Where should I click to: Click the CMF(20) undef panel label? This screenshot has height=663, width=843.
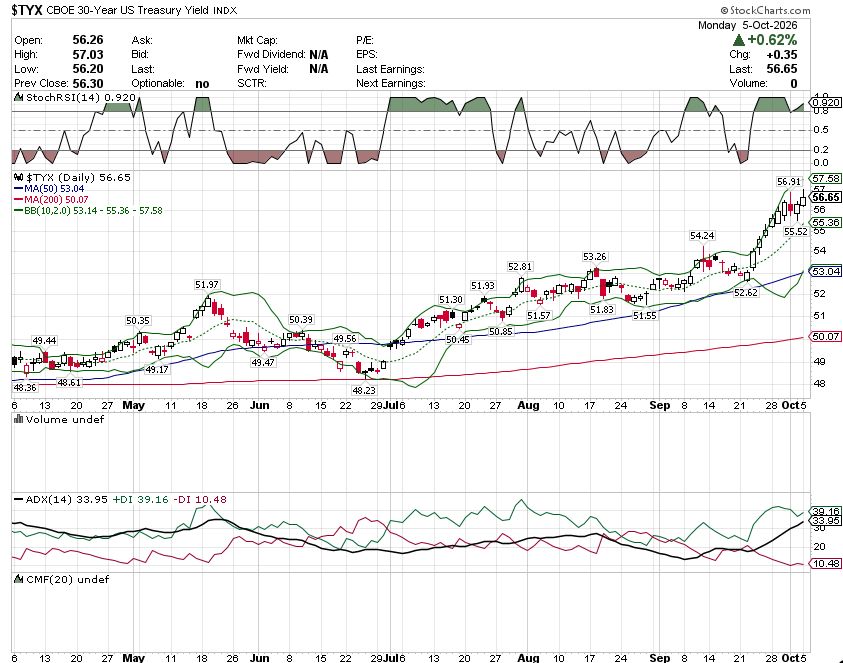click(67, 579)
